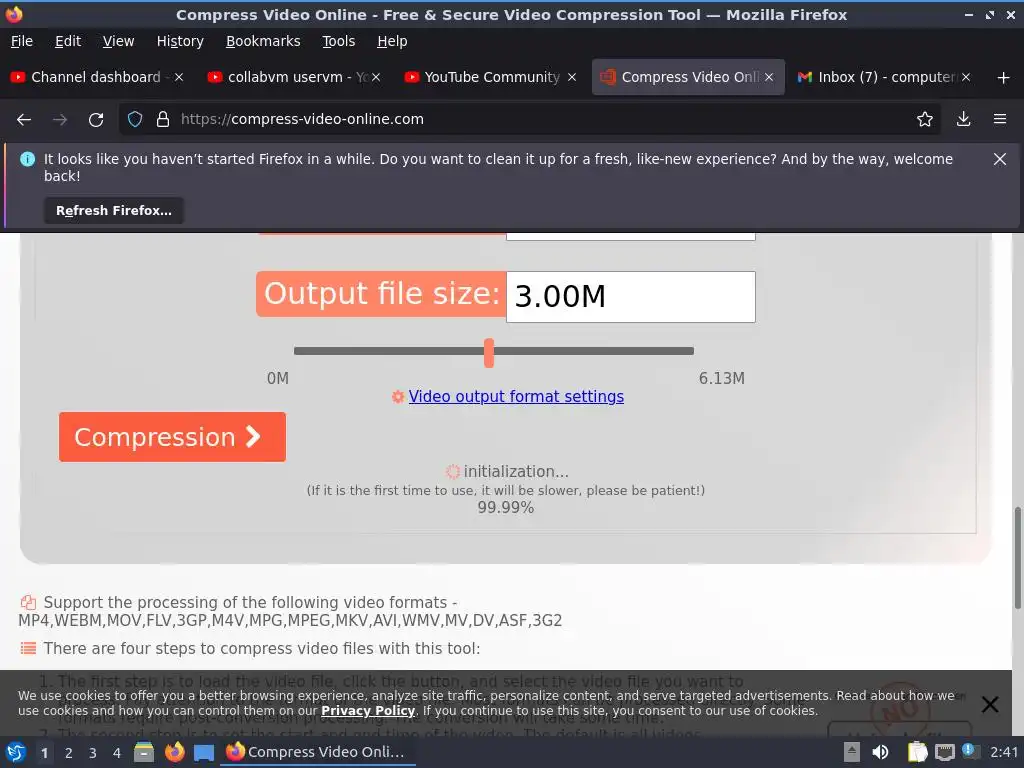Click the notification bar info icon

point(27,159)
